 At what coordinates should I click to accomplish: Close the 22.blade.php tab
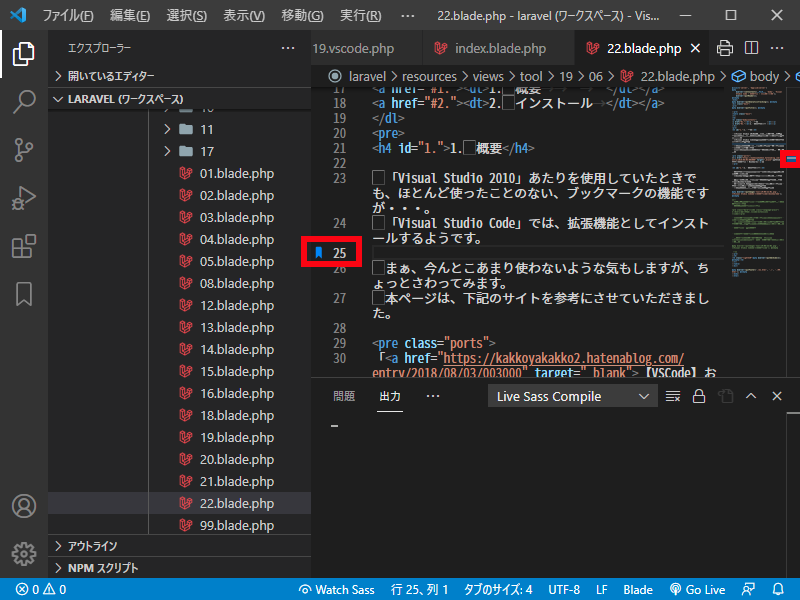pyautogui.click(x=695, y=48)
